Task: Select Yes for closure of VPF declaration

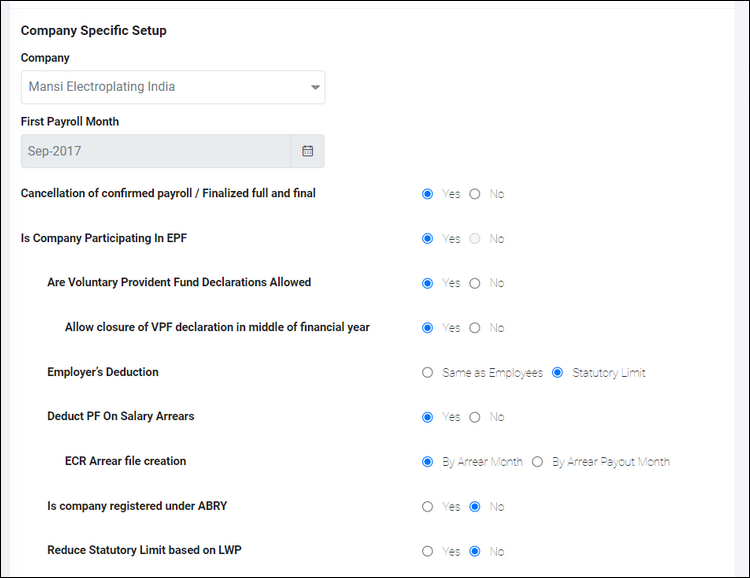Action: point(428,328)
